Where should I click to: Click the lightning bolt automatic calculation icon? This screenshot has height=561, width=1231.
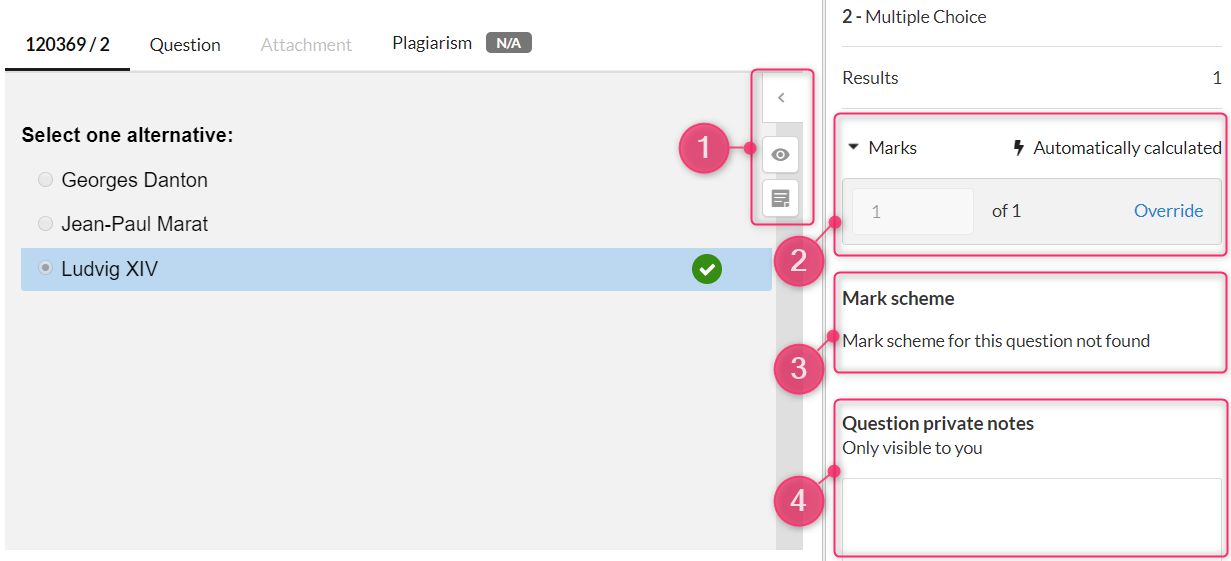tap(1019, 148)
